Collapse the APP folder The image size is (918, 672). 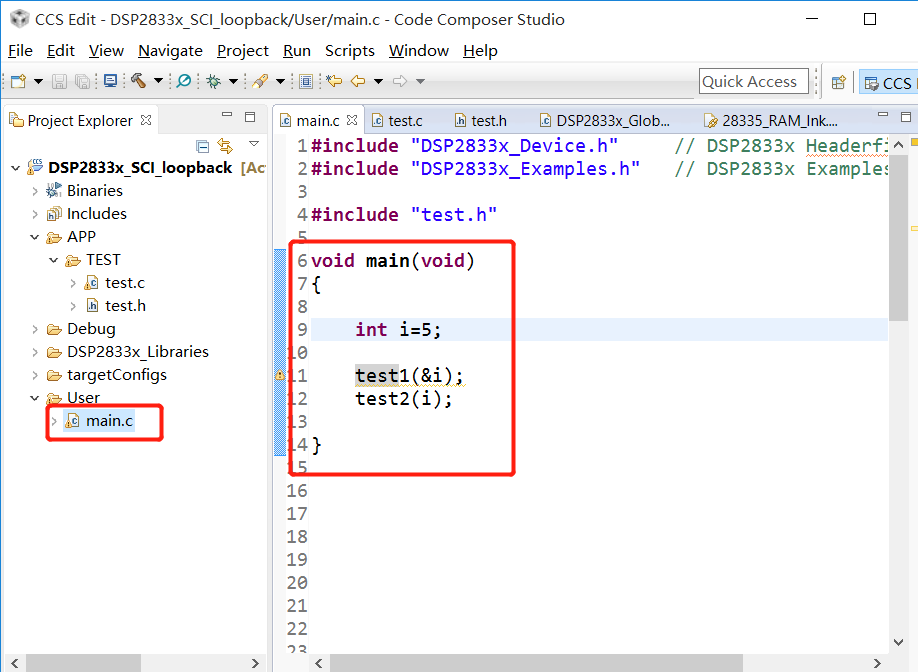point(35,237)
